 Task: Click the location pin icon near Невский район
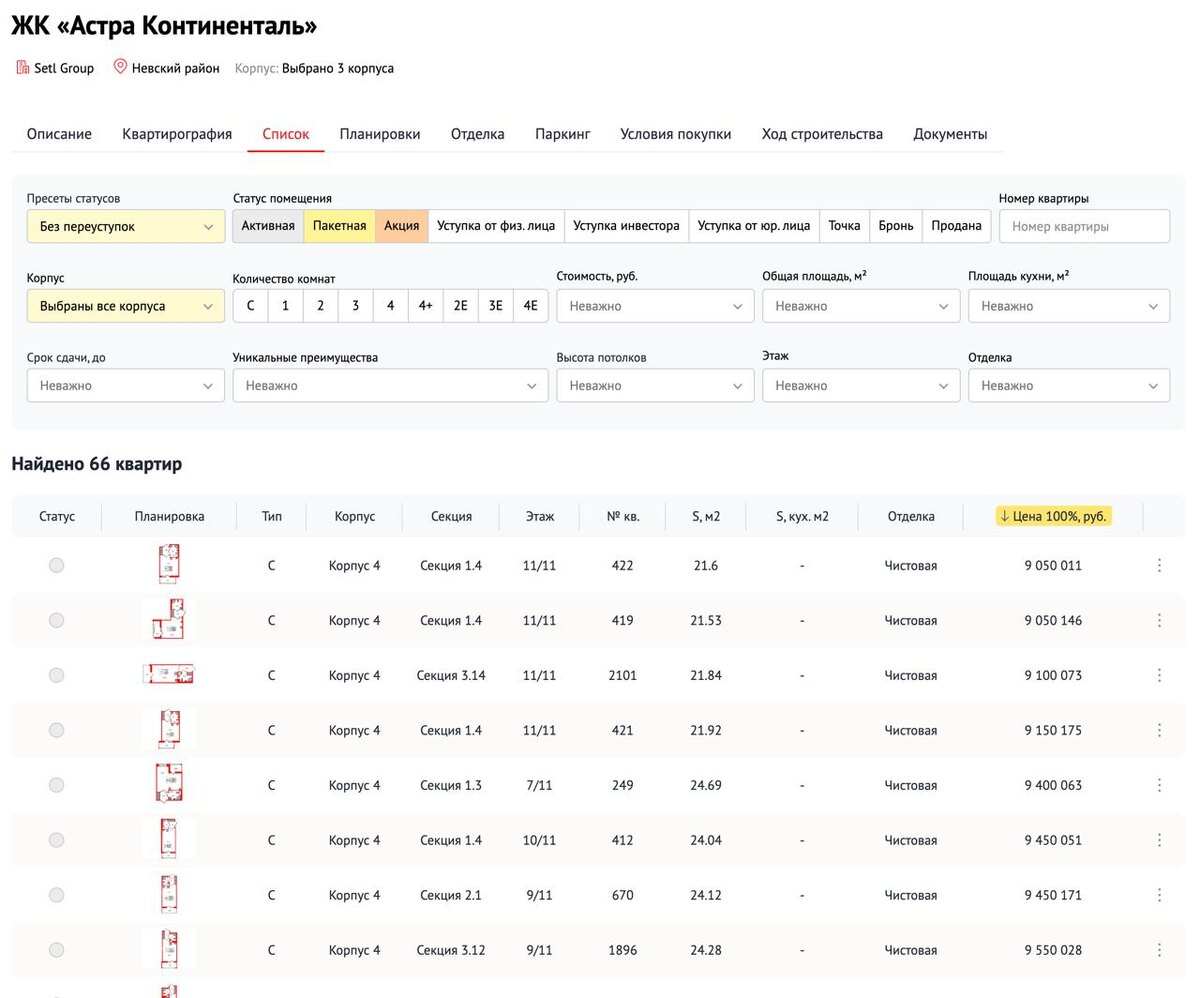120,68
